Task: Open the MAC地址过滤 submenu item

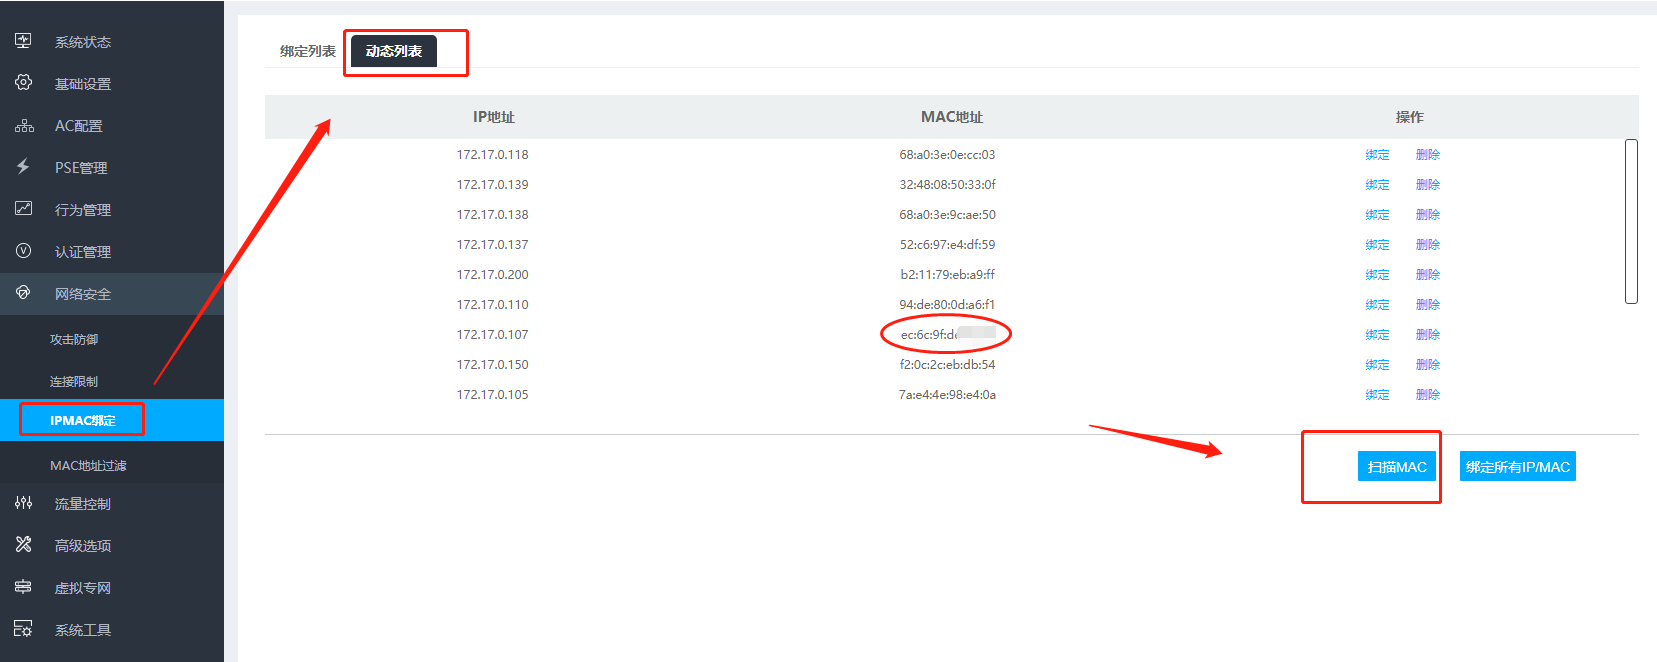Action: click(x=88, y=466)
